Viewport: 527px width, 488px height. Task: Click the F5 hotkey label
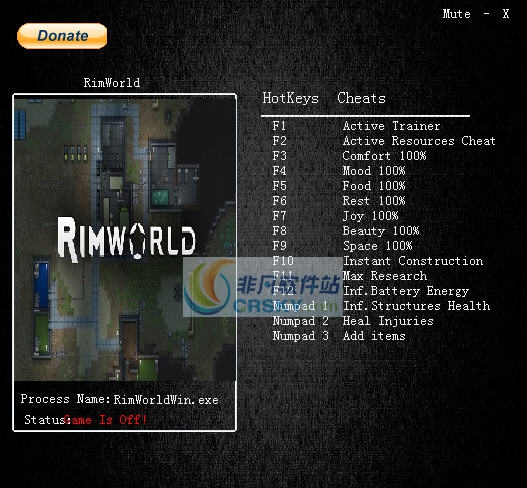coord(279,186)
